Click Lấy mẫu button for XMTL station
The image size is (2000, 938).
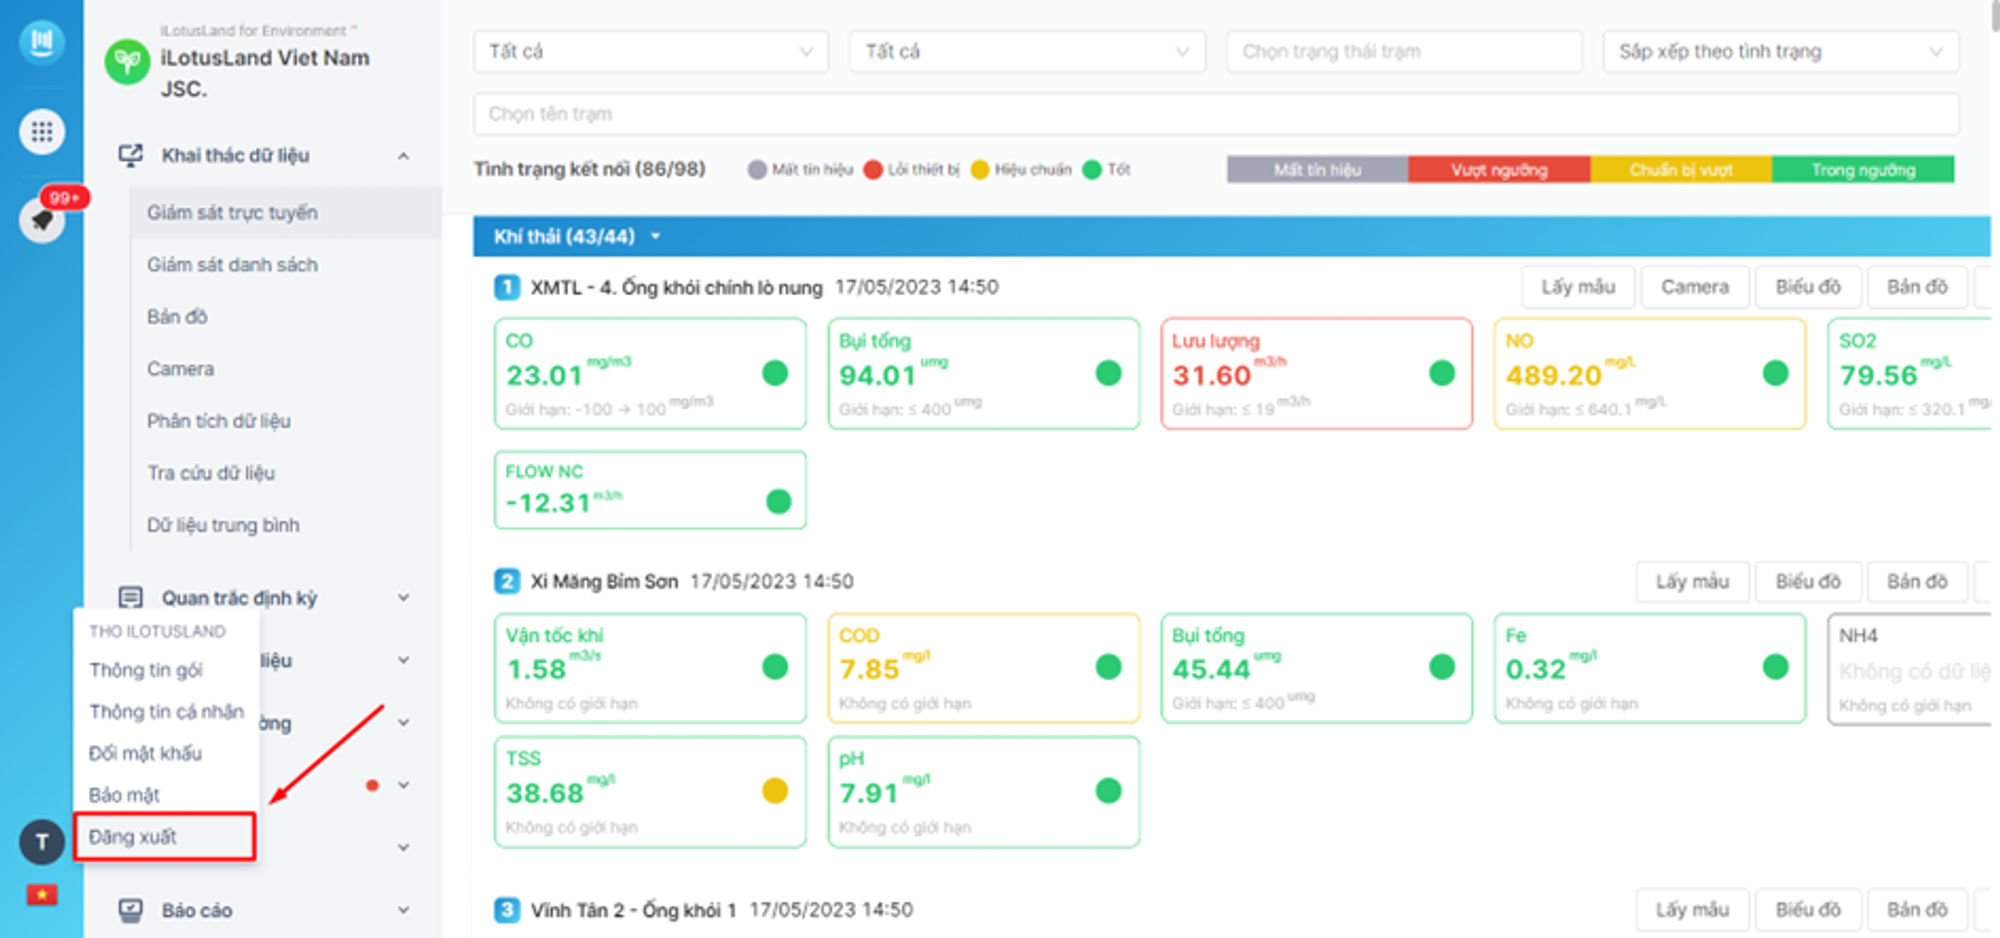(1578, 288)
